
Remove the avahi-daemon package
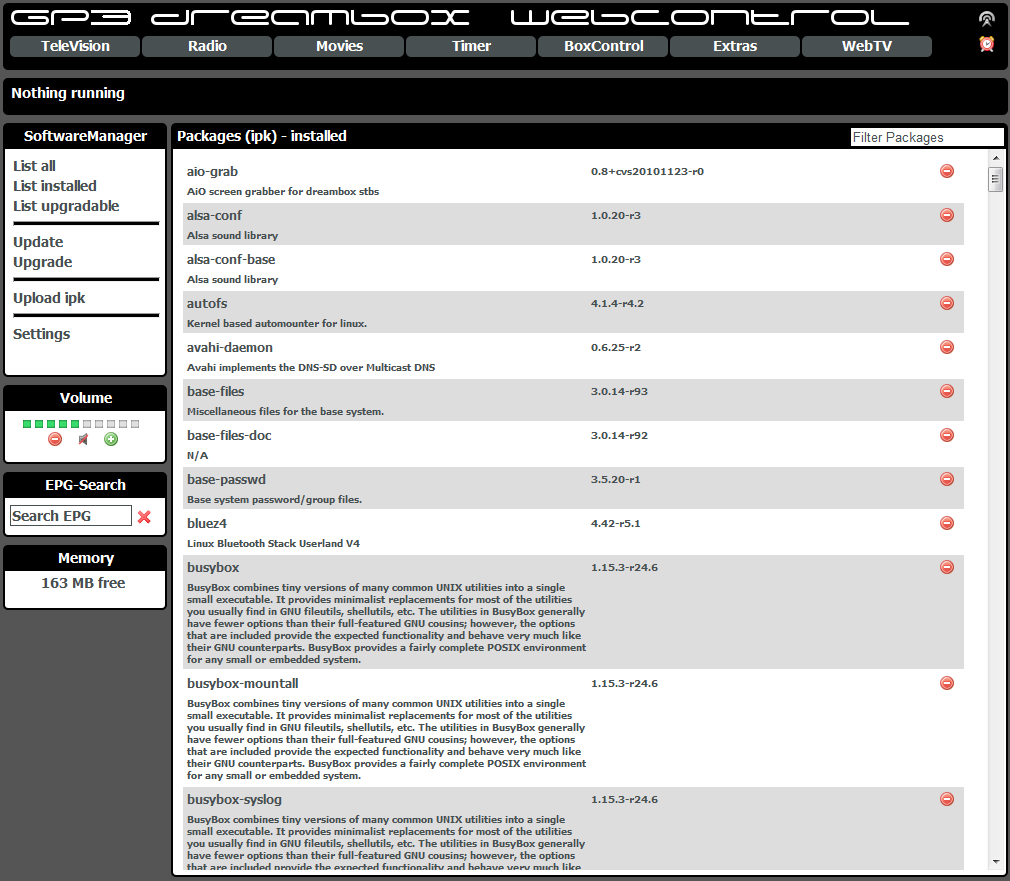pyautogui.click(x=946, y=347)
